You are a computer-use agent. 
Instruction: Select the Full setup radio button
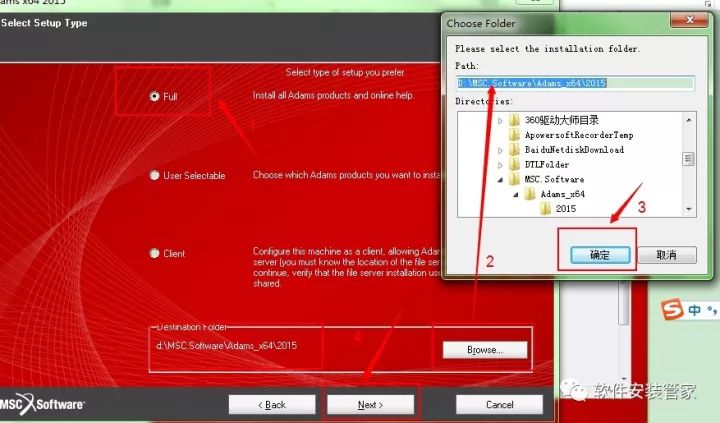pos(154,97)
